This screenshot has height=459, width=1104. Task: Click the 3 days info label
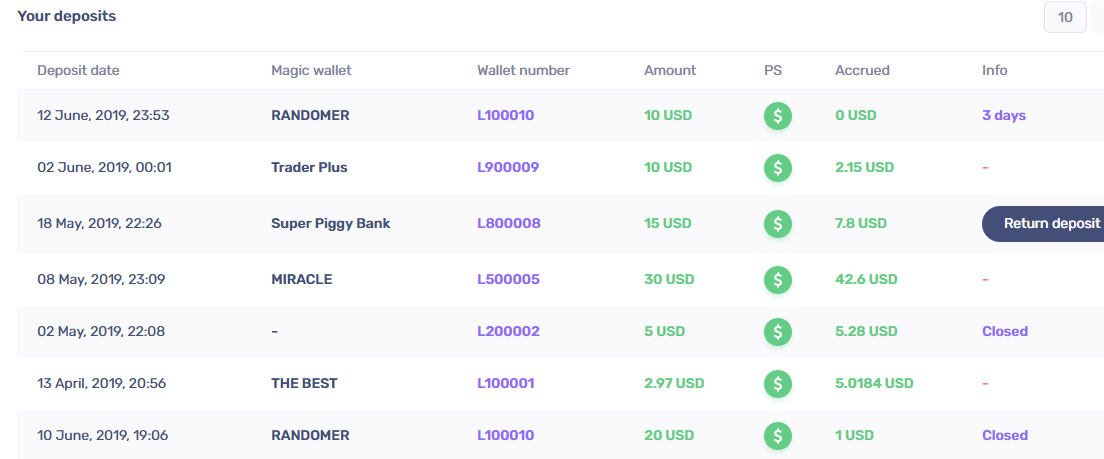click(1004, 115)
